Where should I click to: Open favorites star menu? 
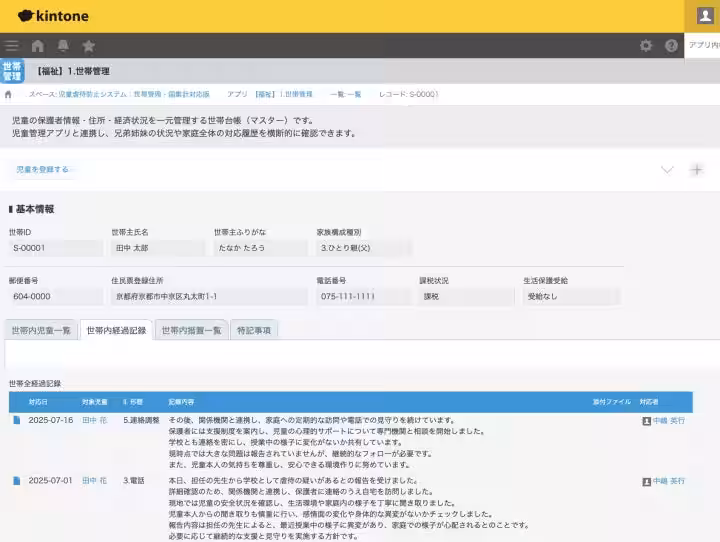click(88, 45)
